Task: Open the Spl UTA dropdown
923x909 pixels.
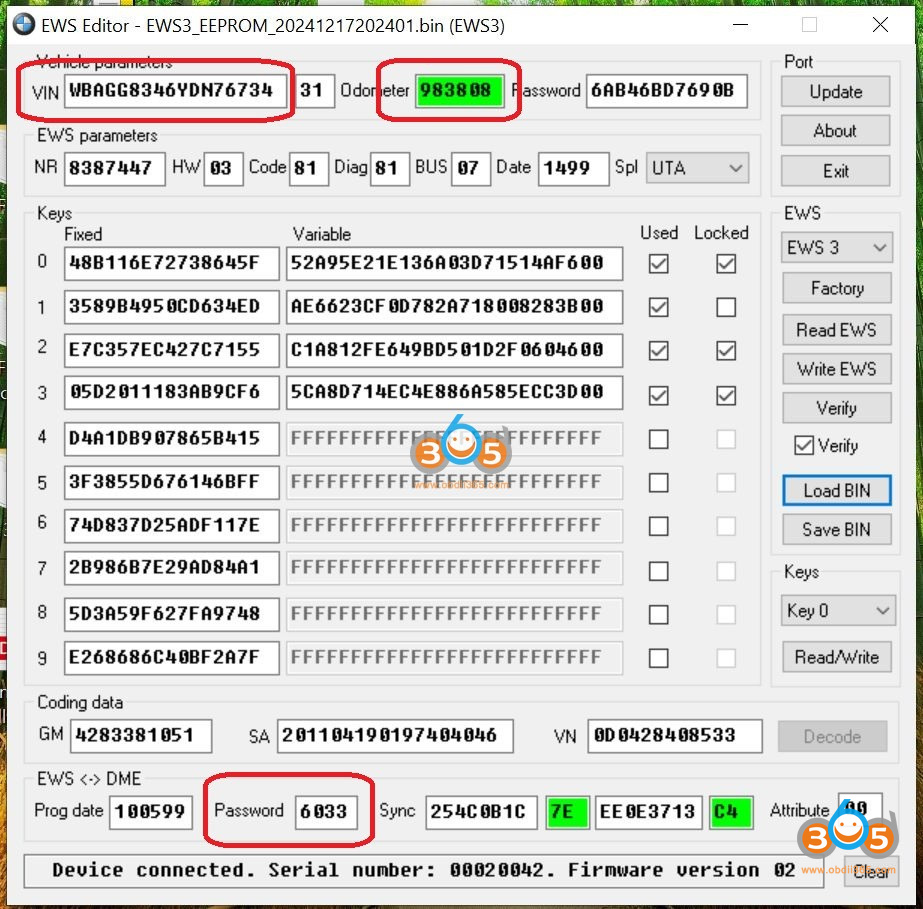Action: pyautogui.click(x=697, y=168)
